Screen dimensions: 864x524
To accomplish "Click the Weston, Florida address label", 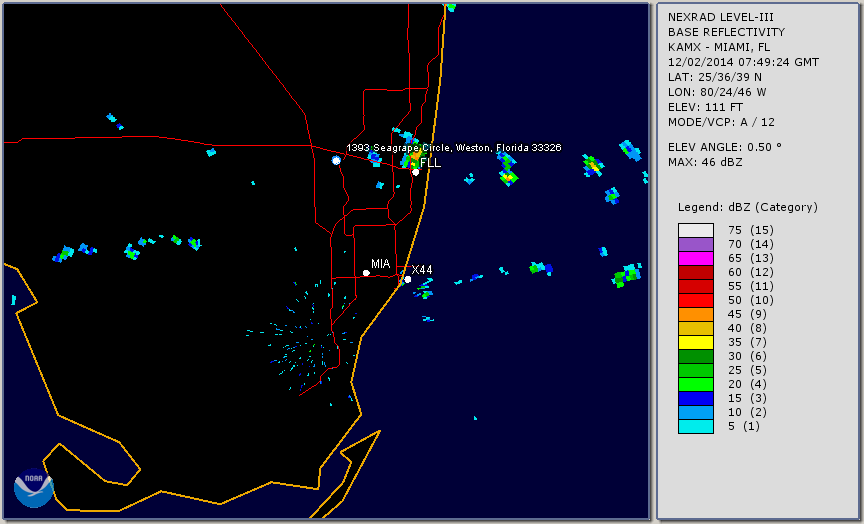I will 453,148.
